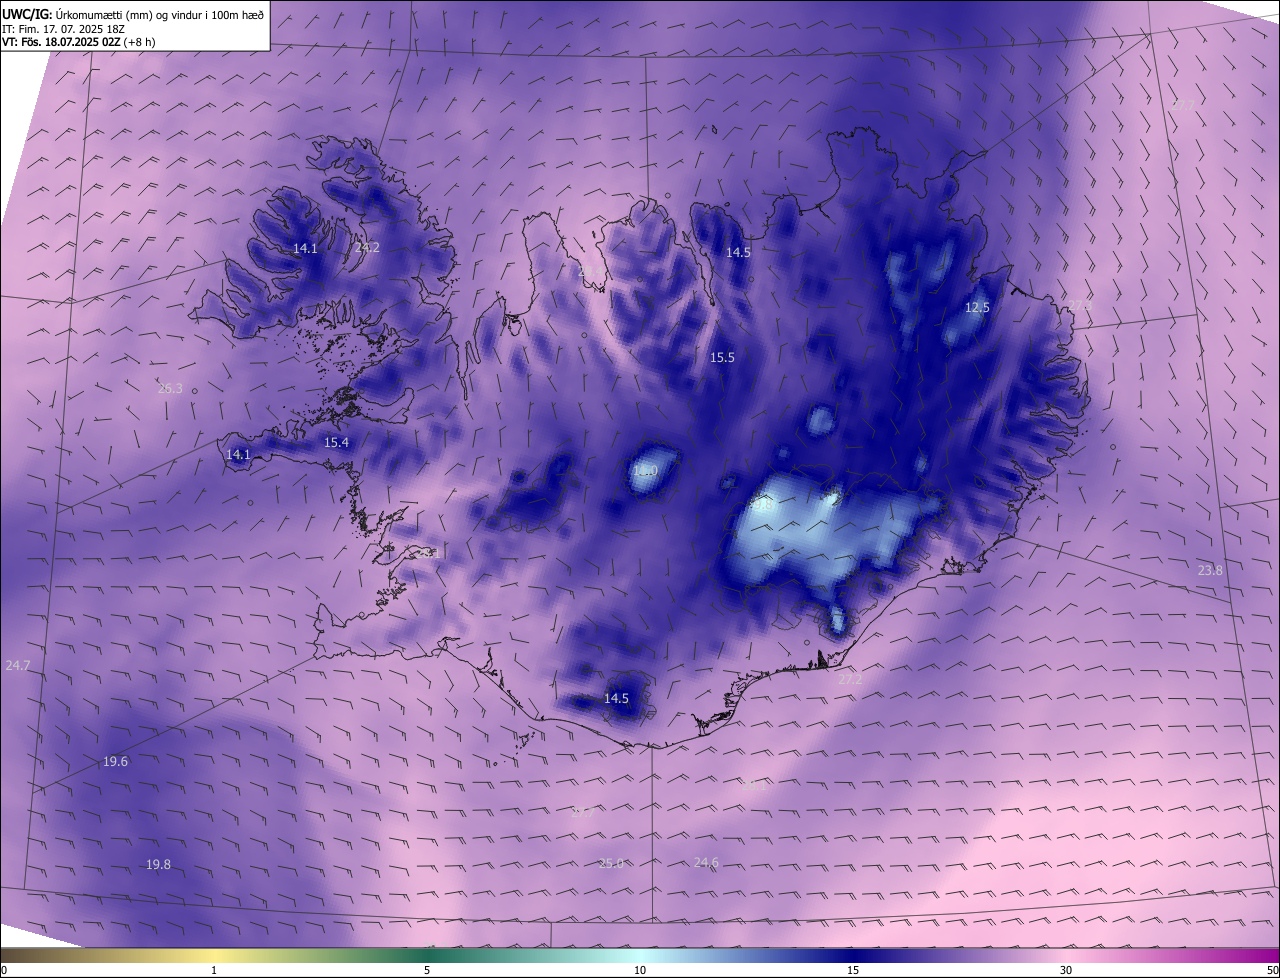Click the 15.4 value label

[x=336, y=442]
